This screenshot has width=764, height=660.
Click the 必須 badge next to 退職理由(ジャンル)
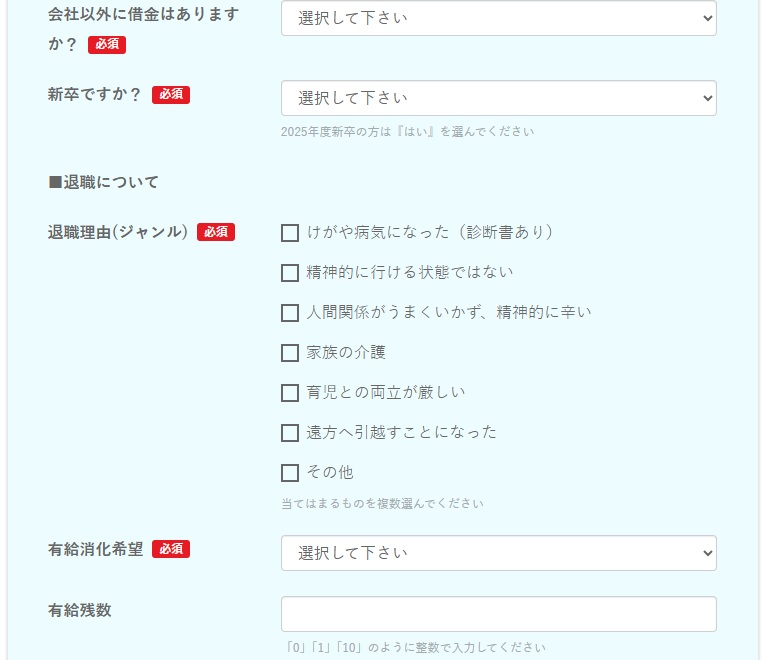point(216,232)
